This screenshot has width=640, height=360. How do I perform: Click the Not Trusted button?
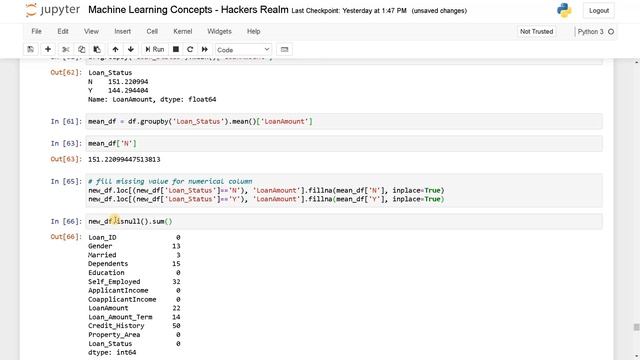click(536, 31)
